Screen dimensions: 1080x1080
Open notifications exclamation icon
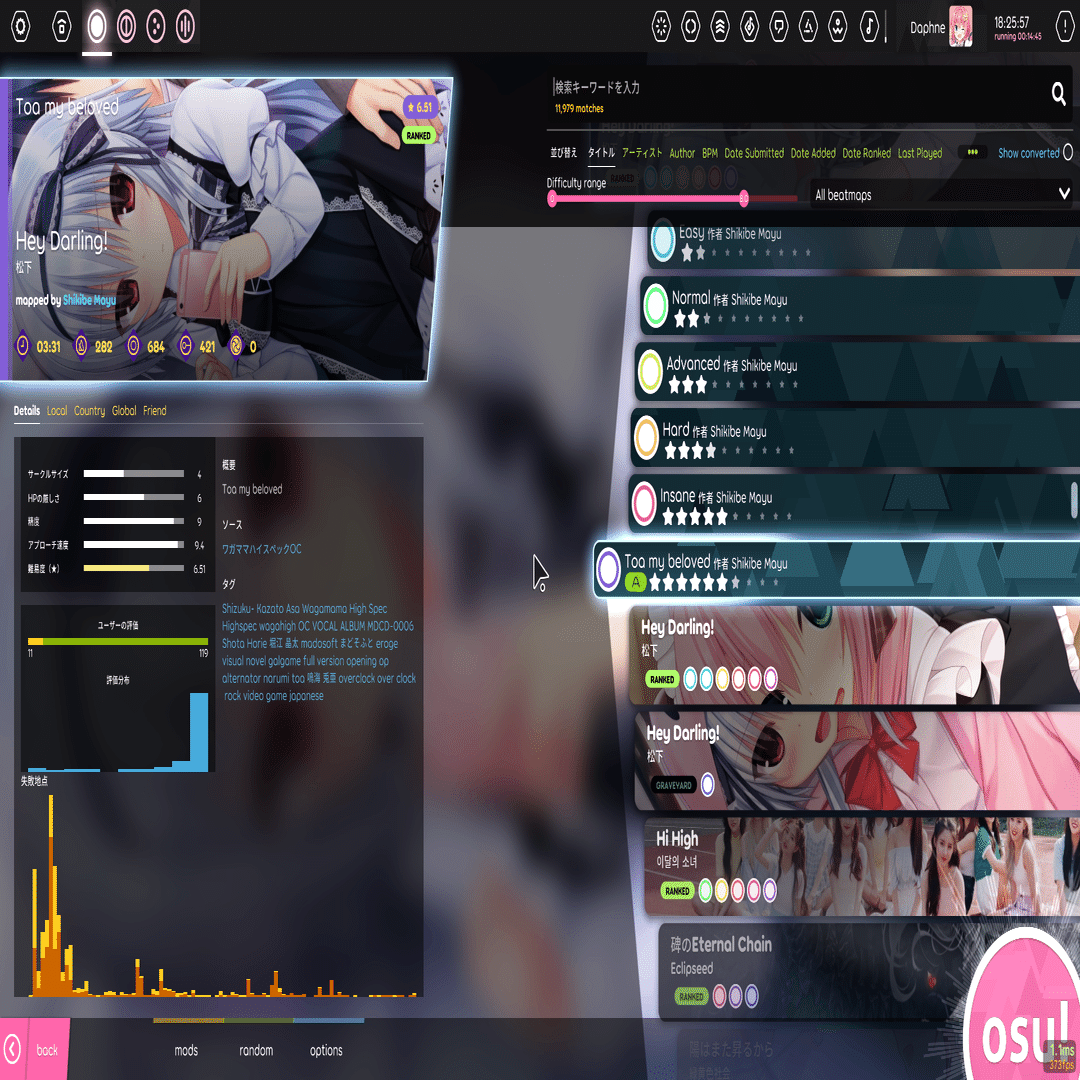[1066, 26]
